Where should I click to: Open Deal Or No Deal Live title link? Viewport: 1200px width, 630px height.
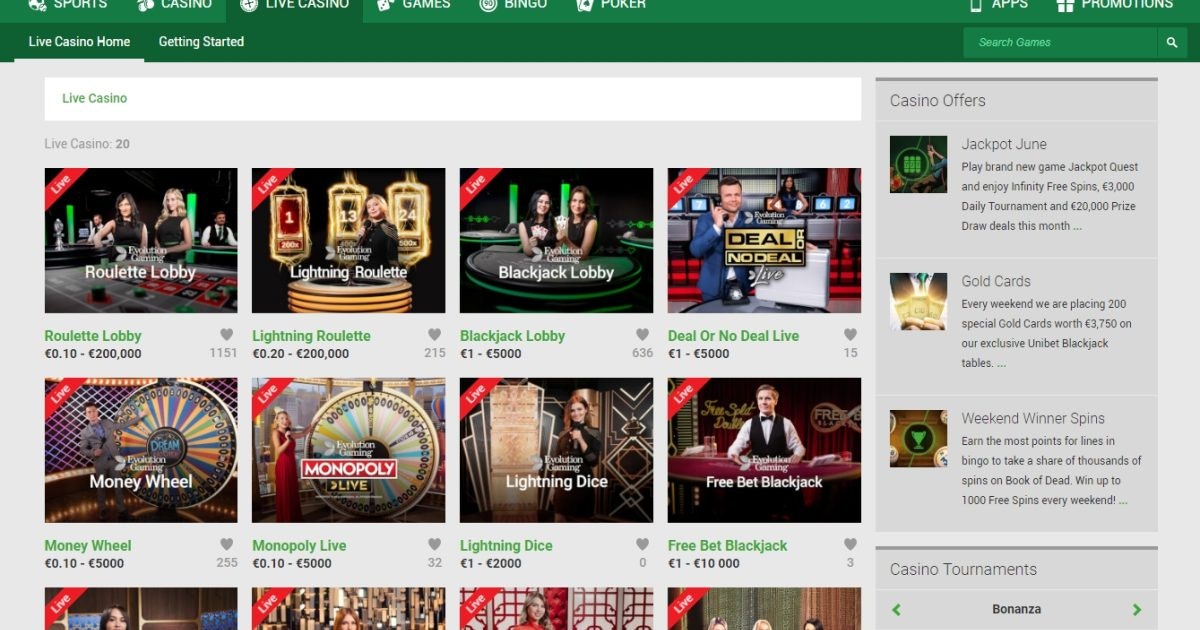[733, 336]
